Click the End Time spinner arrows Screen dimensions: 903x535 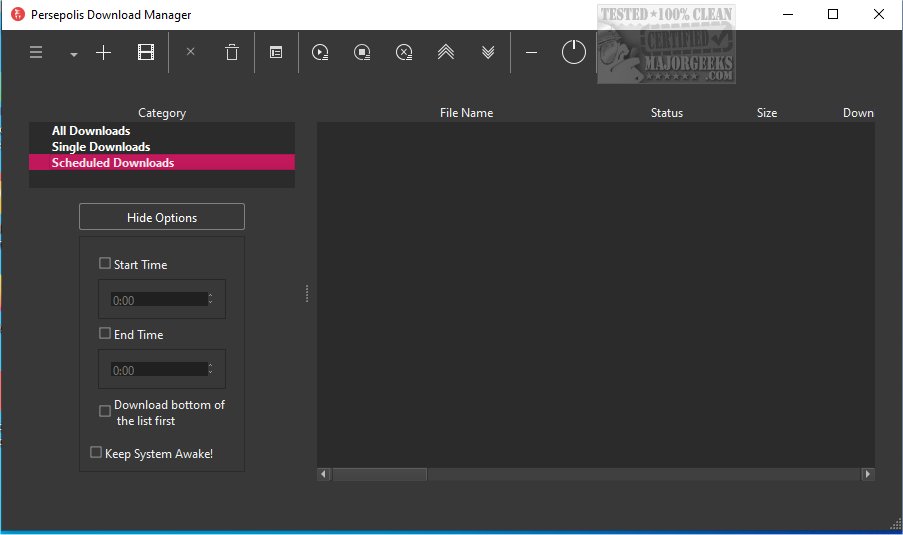(x=209, y=369)
